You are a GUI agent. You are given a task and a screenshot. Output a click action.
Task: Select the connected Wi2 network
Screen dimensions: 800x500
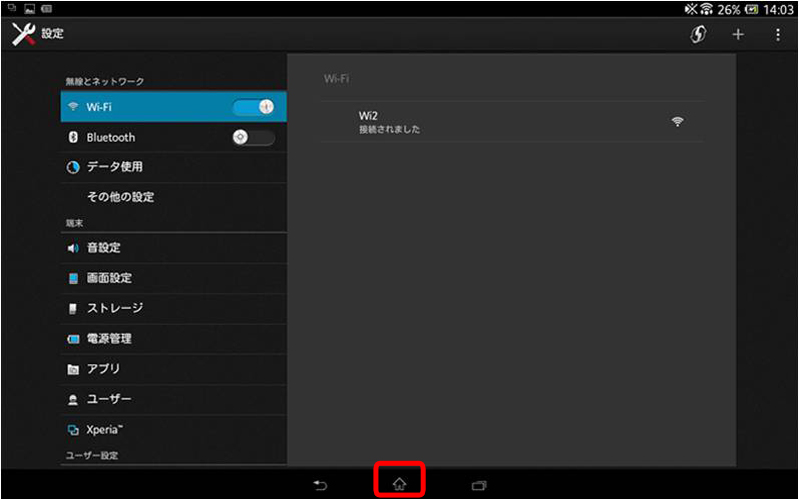pos(513,121)
